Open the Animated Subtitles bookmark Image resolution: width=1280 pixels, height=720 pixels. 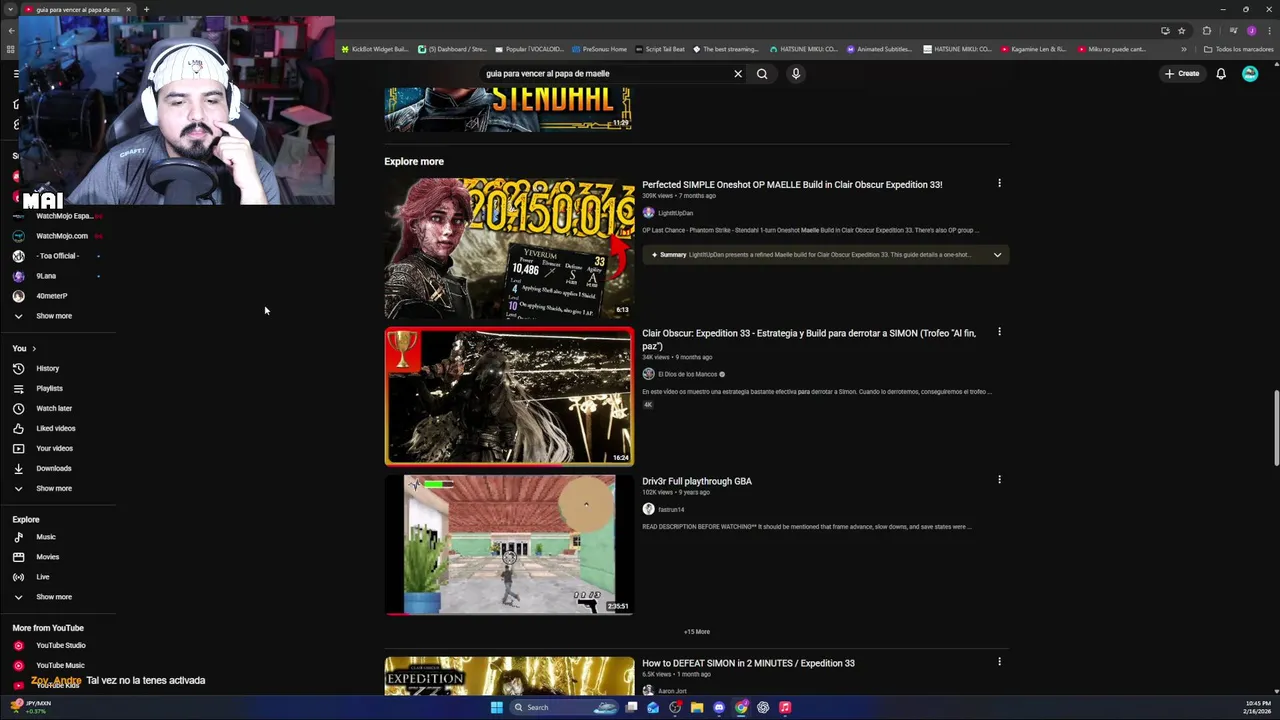[880, 49]
